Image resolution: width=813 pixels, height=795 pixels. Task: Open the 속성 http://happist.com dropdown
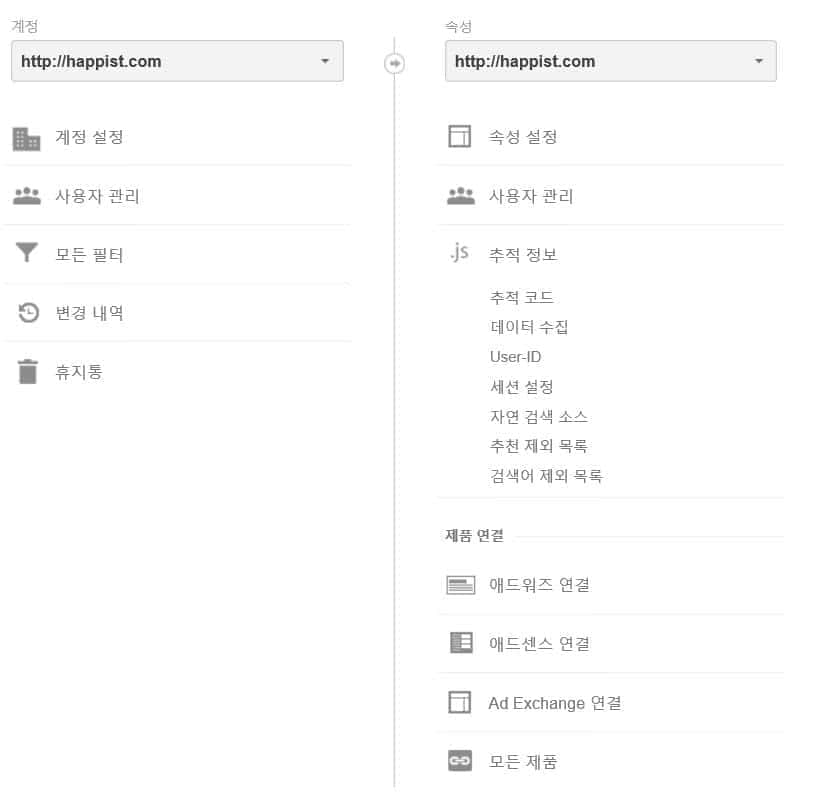tap(610, 61)
